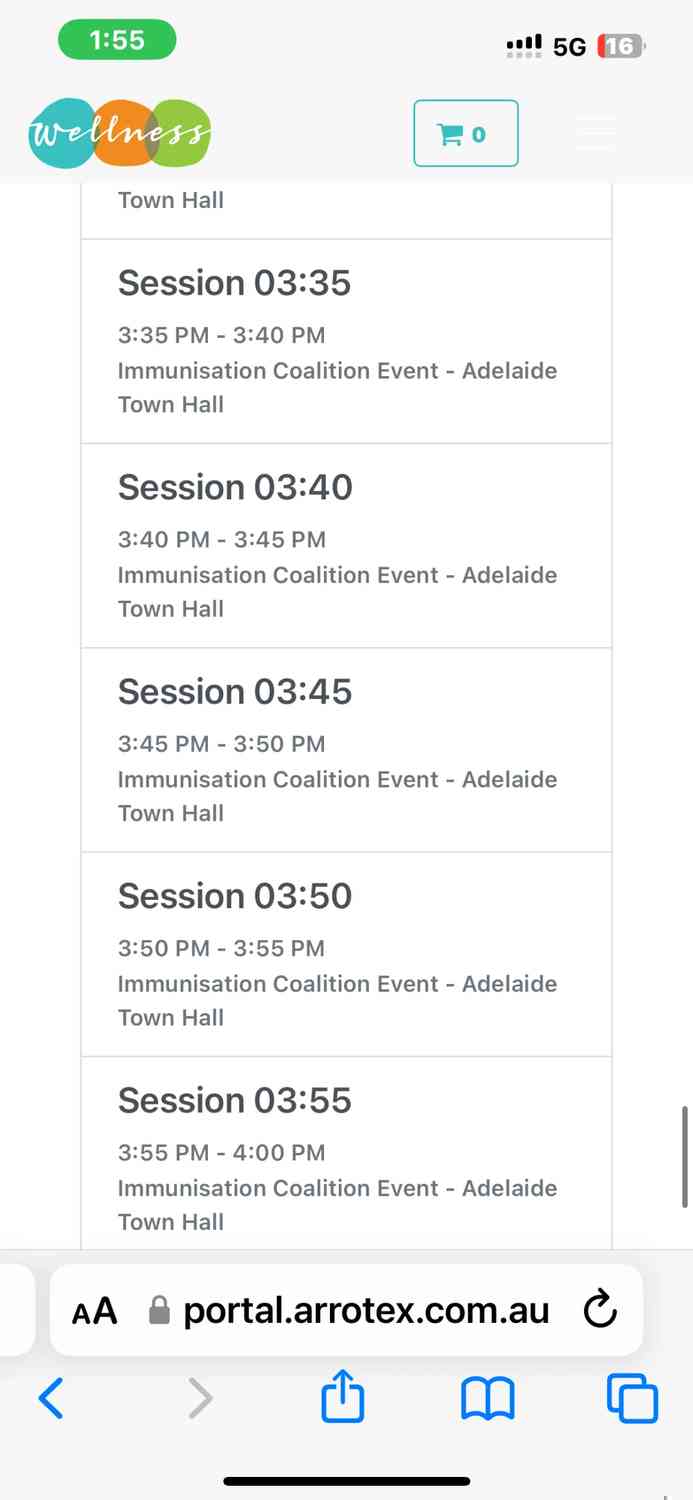This screenshot has width=693, height=1500.
Task: Tap the page scrollbar indicator
Action: 685,1157
